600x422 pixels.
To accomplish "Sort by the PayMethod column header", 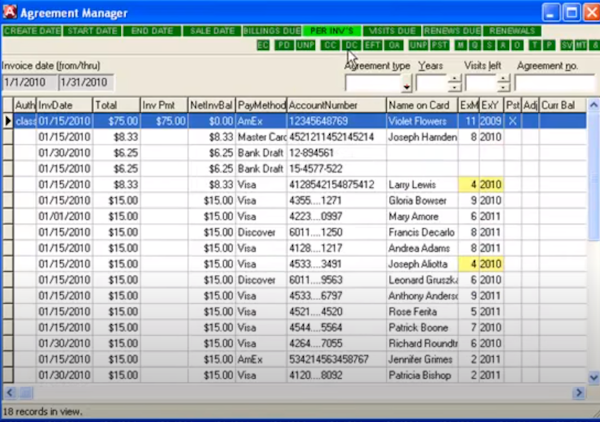I will (261, 104).
